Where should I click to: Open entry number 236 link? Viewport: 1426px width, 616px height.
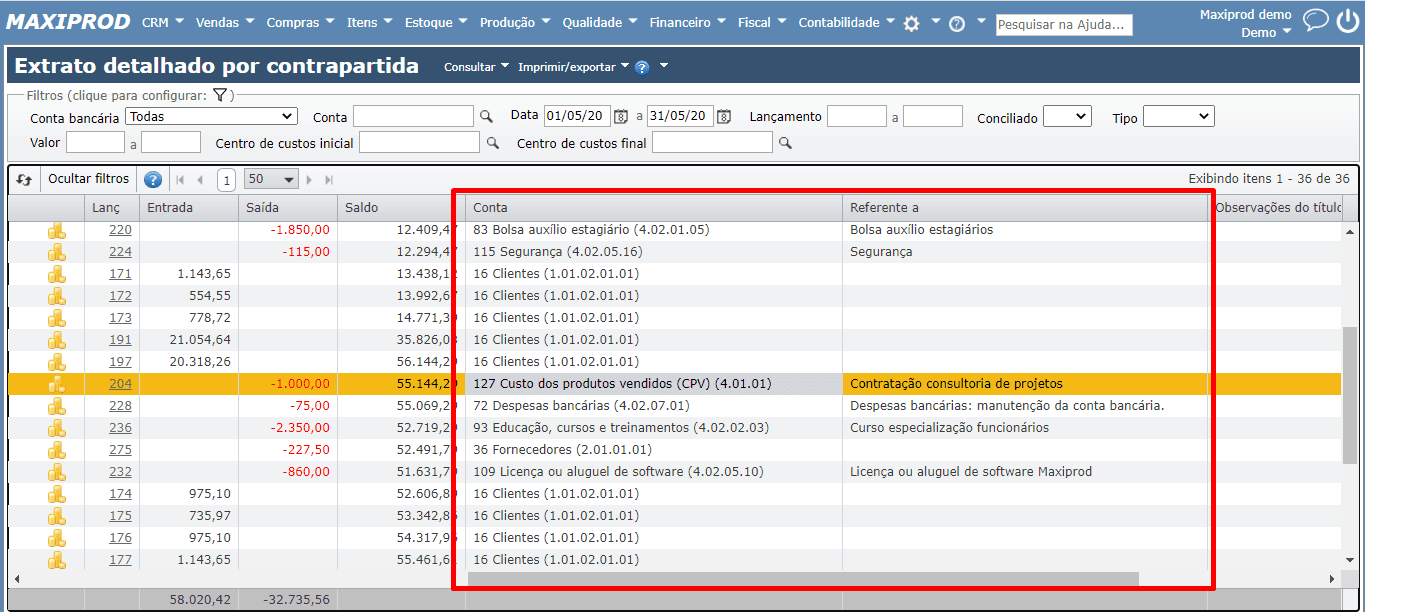pyautogui.click(x=120, y=428)
